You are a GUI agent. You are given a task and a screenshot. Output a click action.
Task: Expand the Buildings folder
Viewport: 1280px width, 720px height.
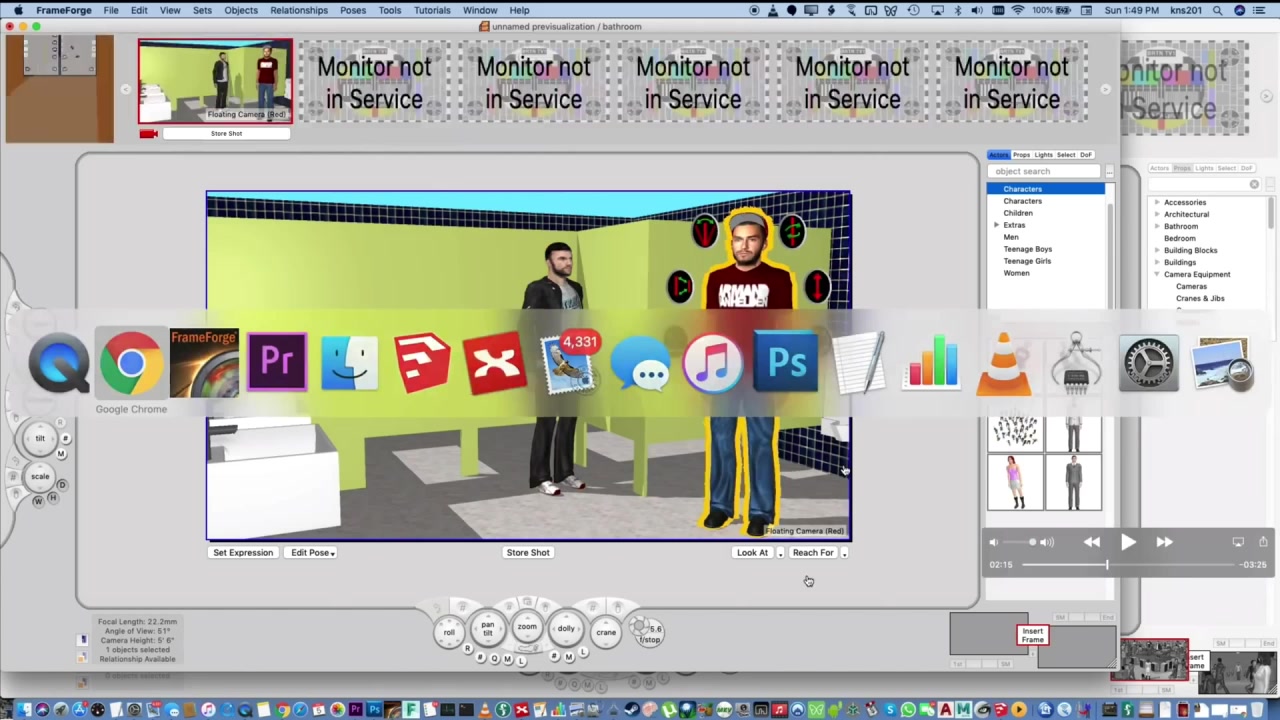click(x=1157, y=262)
